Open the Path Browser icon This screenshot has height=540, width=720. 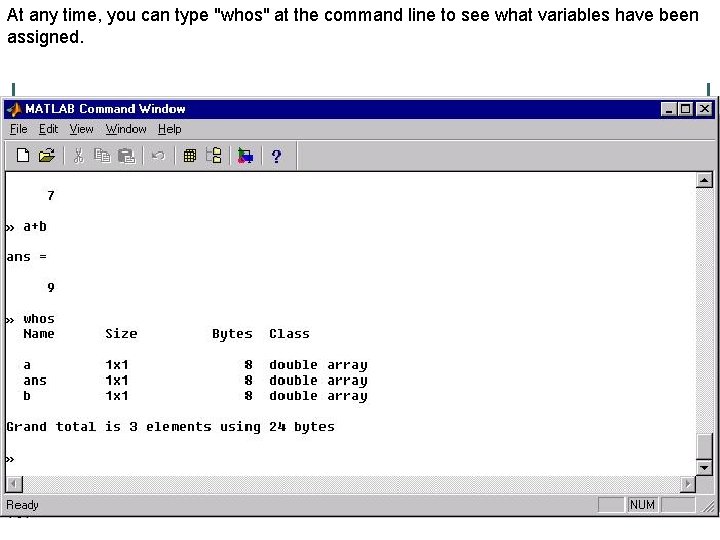pos(214,156)
